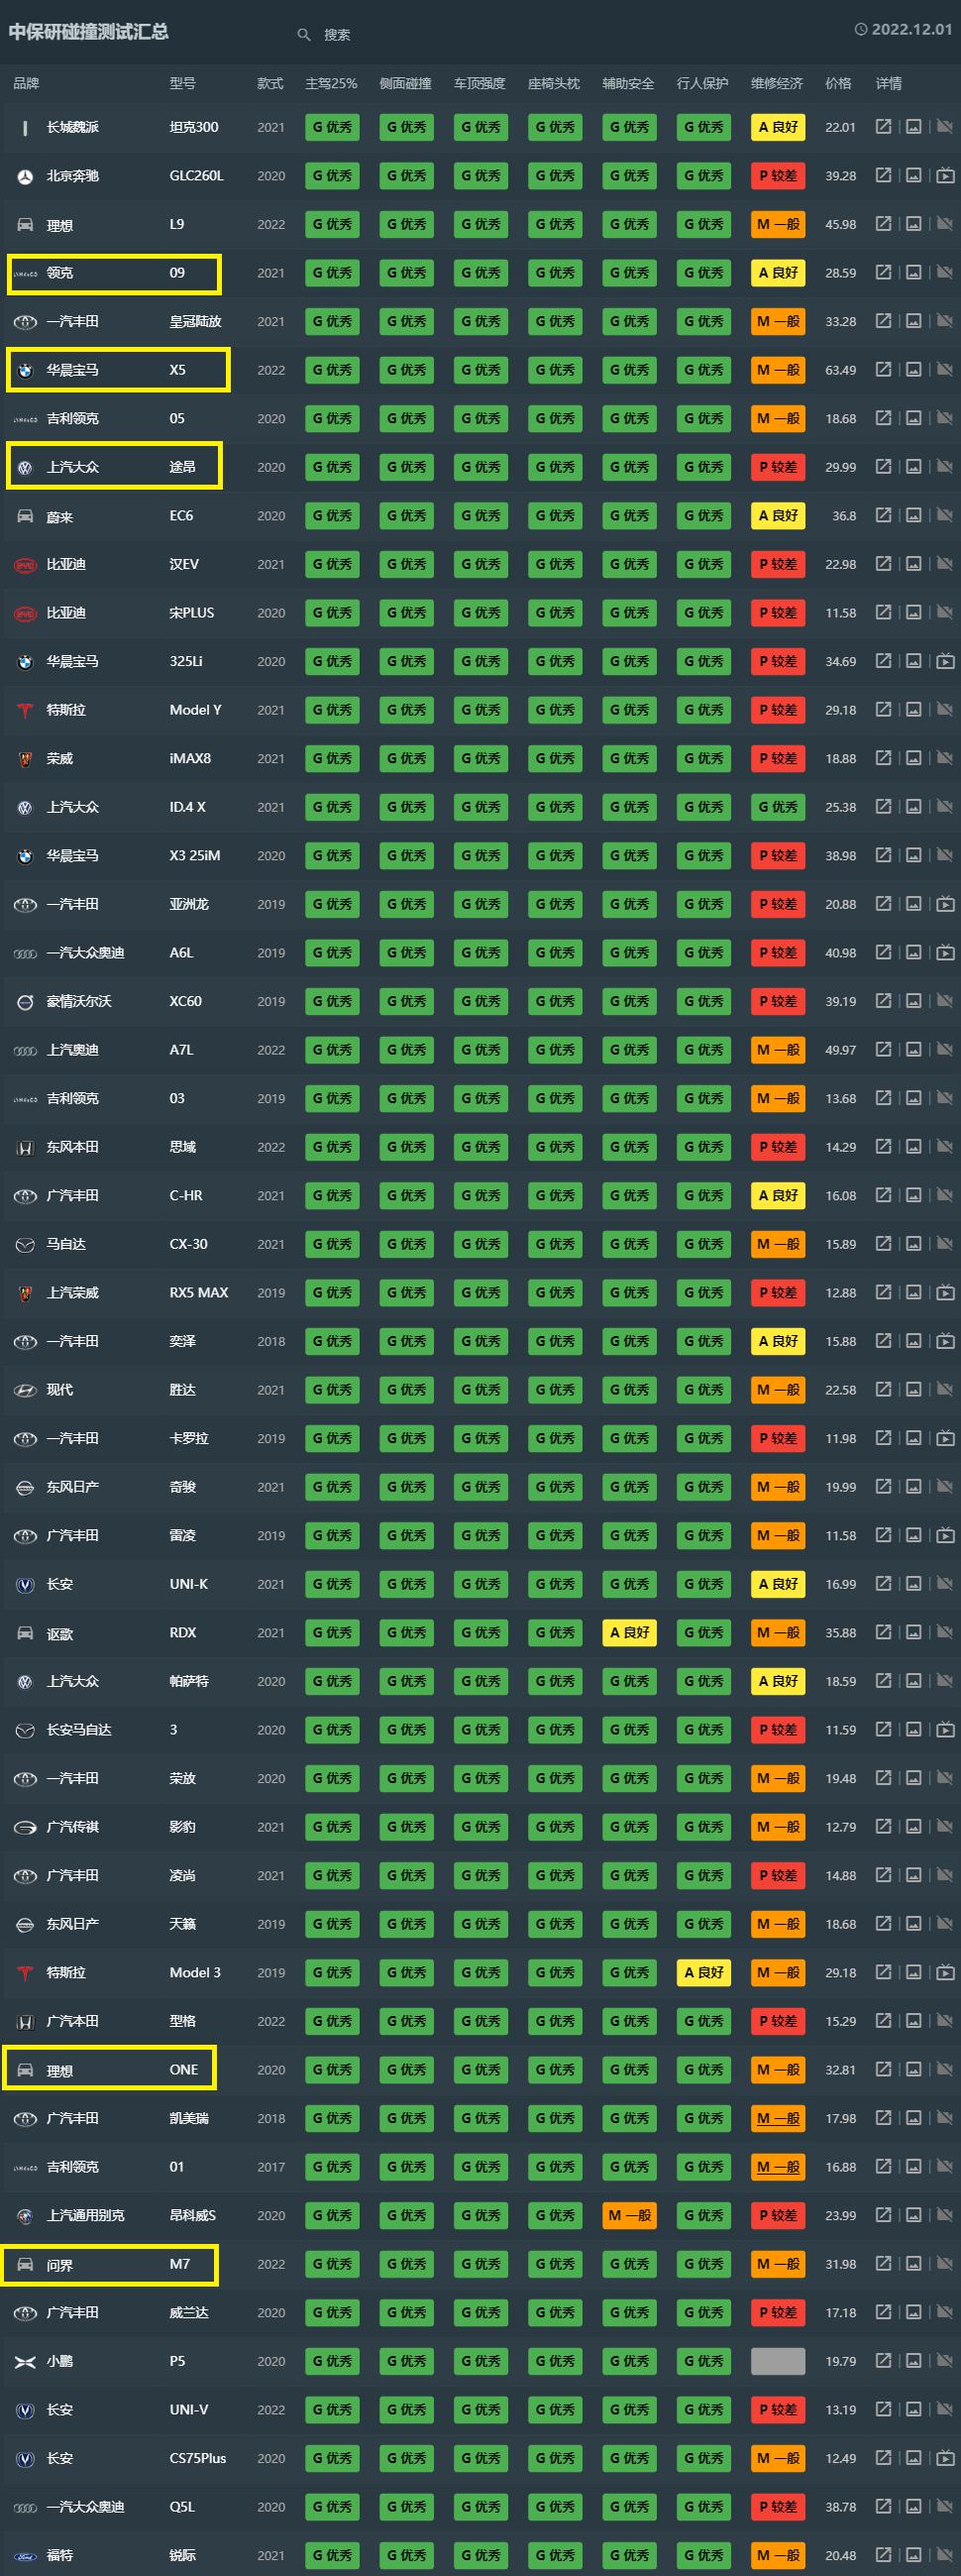View the image icon for CX-30
This screenshot has width=961, height=2576.
913,1244
